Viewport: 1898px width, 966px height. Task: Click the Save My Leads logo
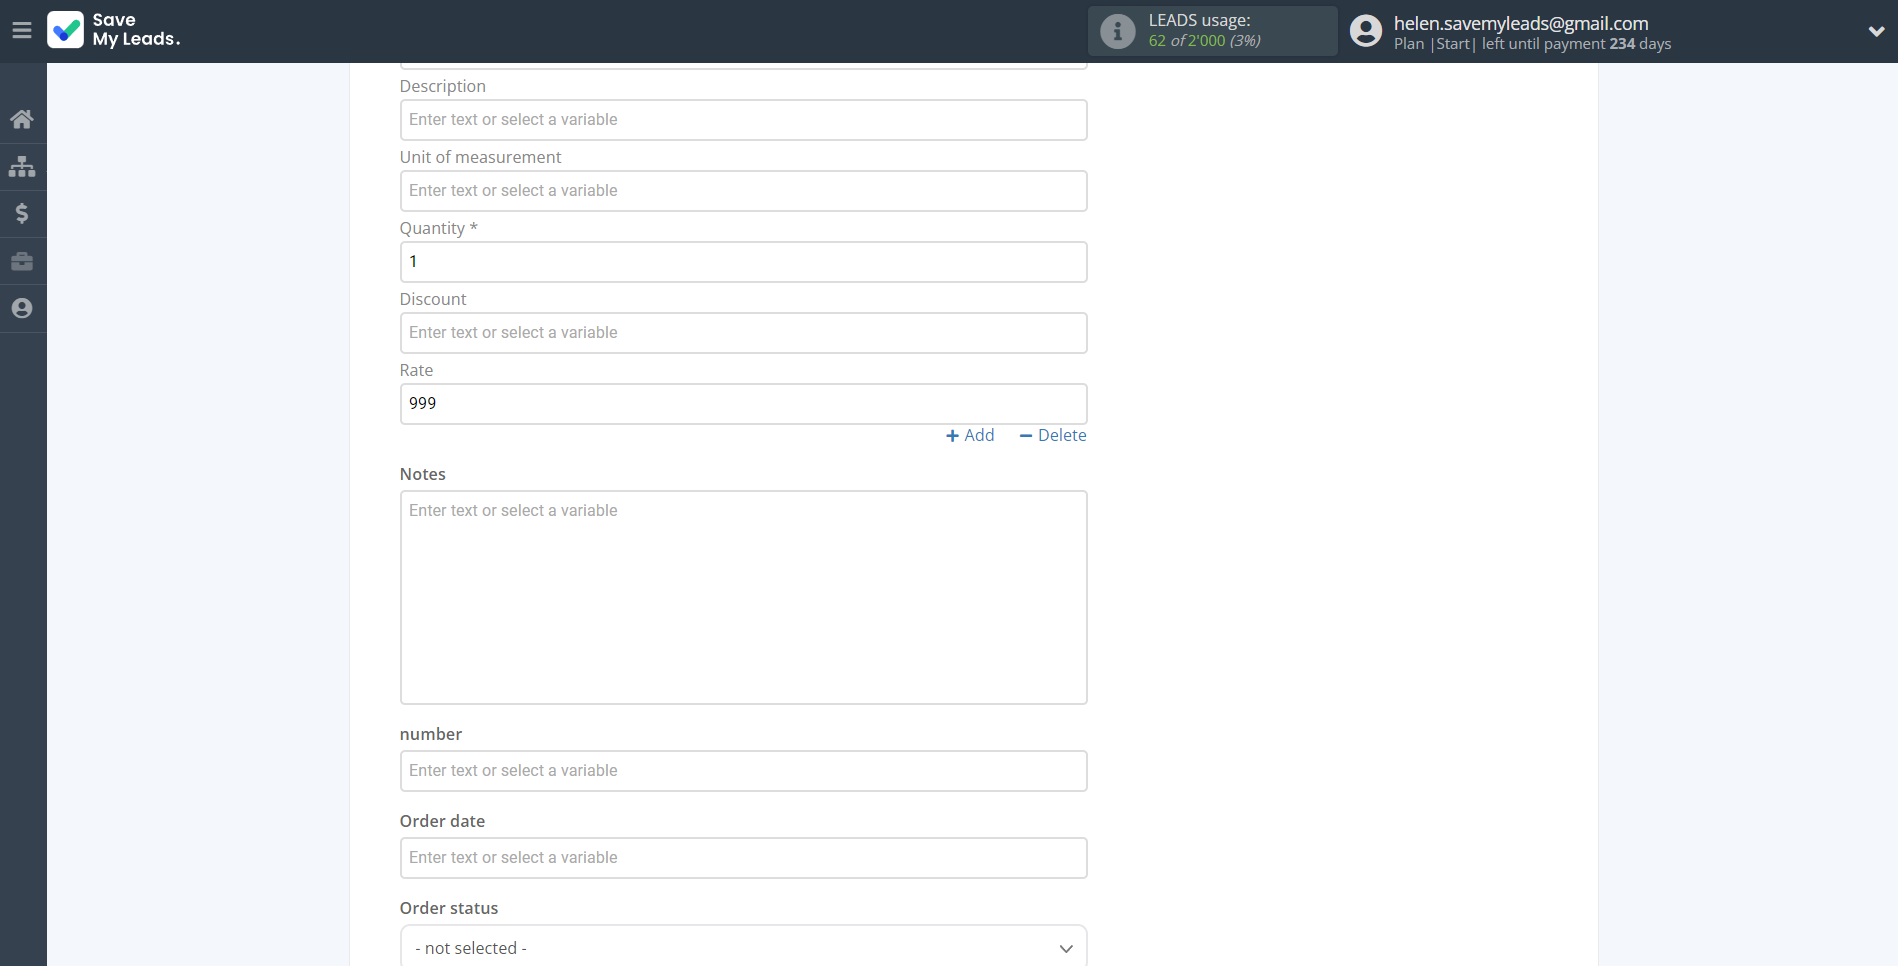114,30
